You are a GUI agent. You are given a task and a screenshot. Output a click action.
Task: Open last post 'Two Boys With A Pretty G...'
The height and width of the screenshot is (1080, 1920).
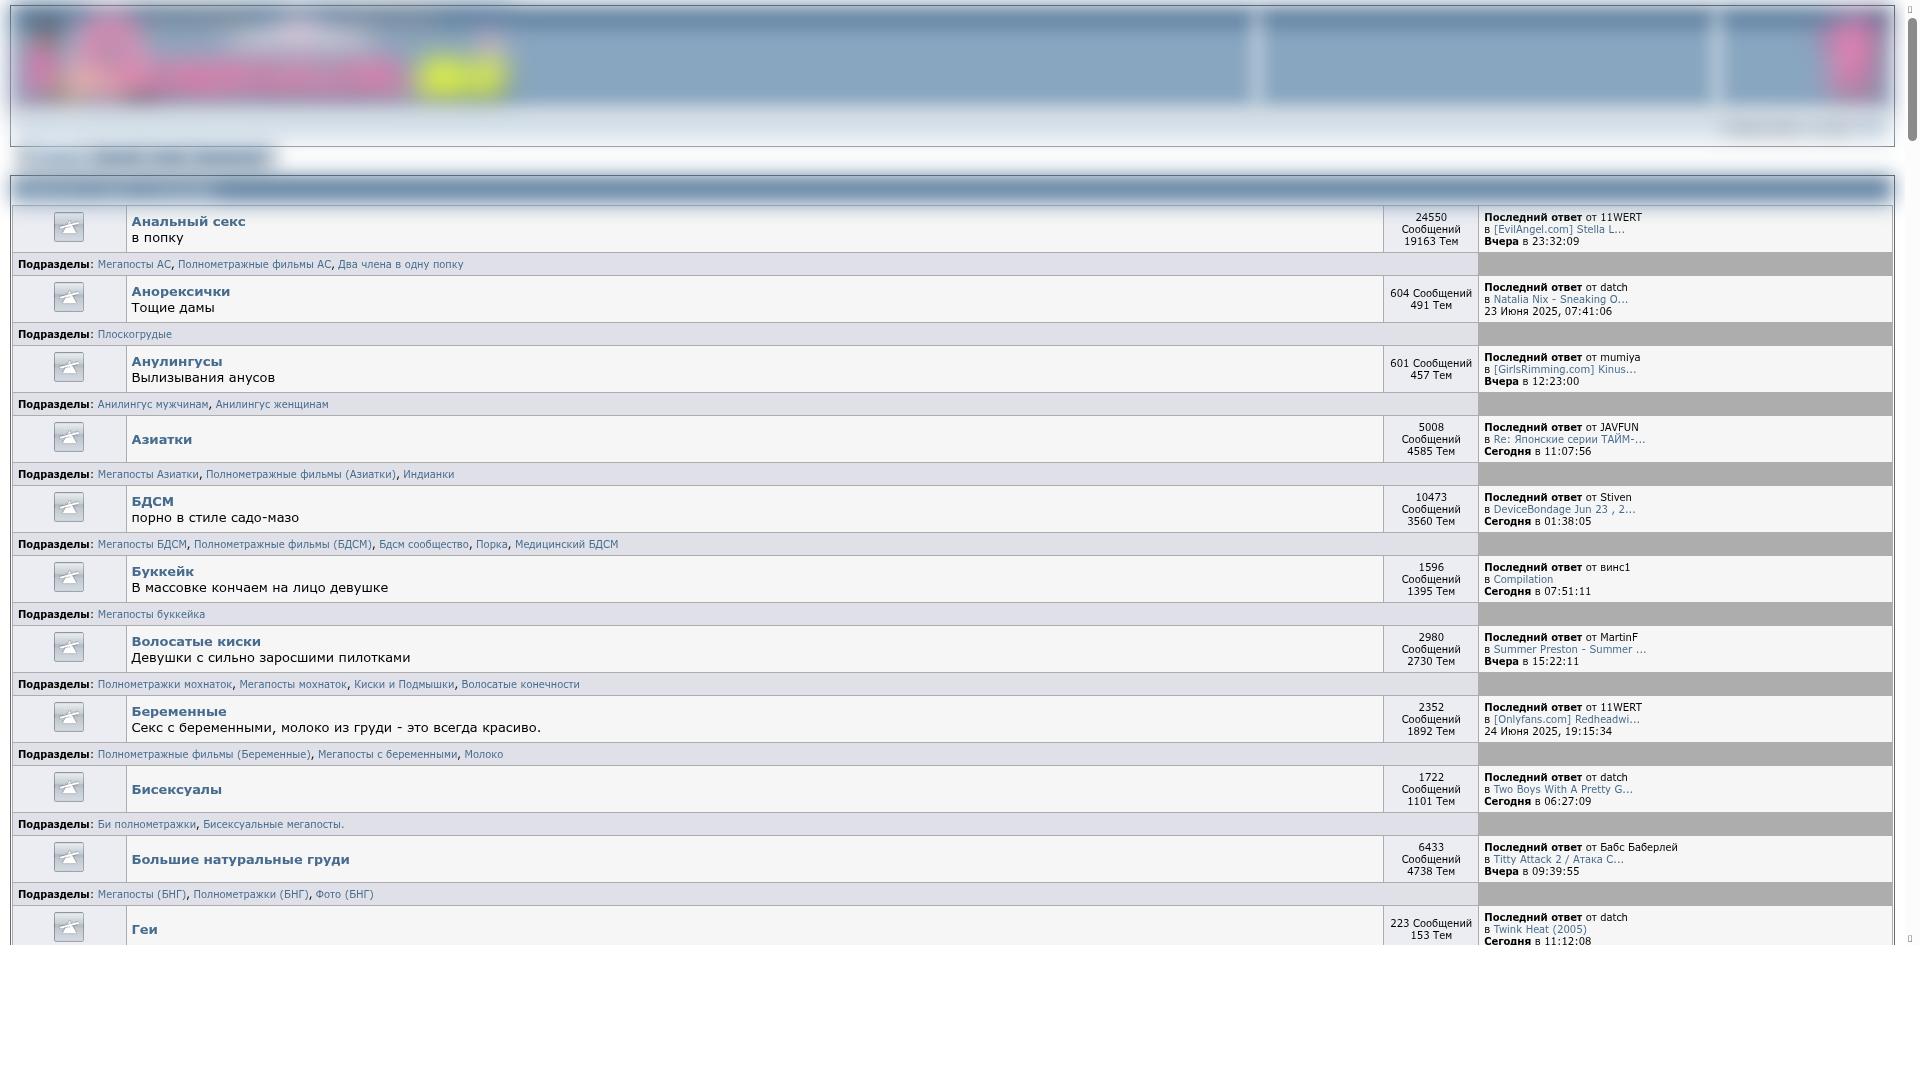1562,790
